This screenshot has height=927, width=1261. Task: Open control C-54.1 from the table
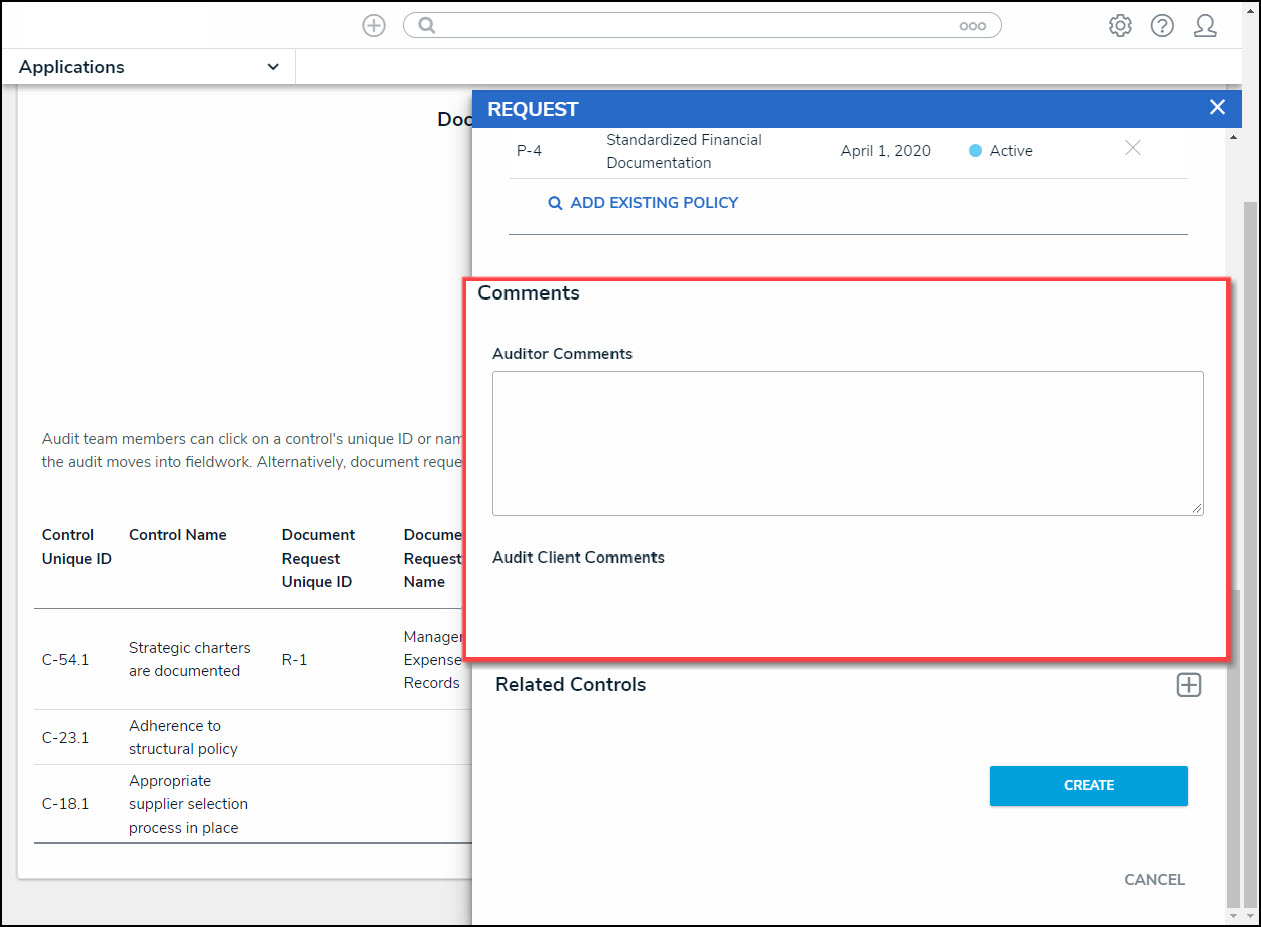pyautogui.click(x=65, y=660)
